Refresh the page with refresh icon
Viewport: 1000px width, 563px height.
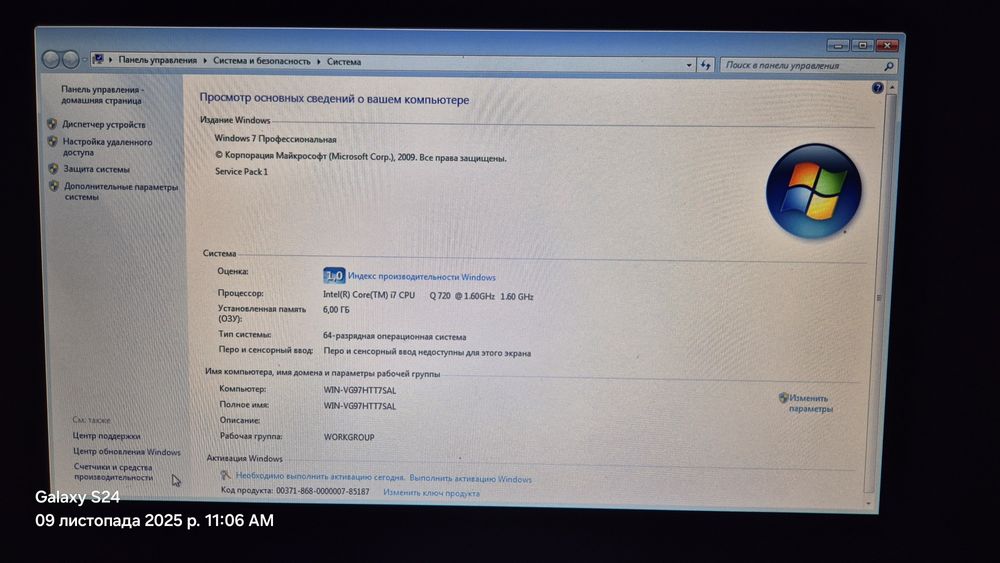(705, 65)
